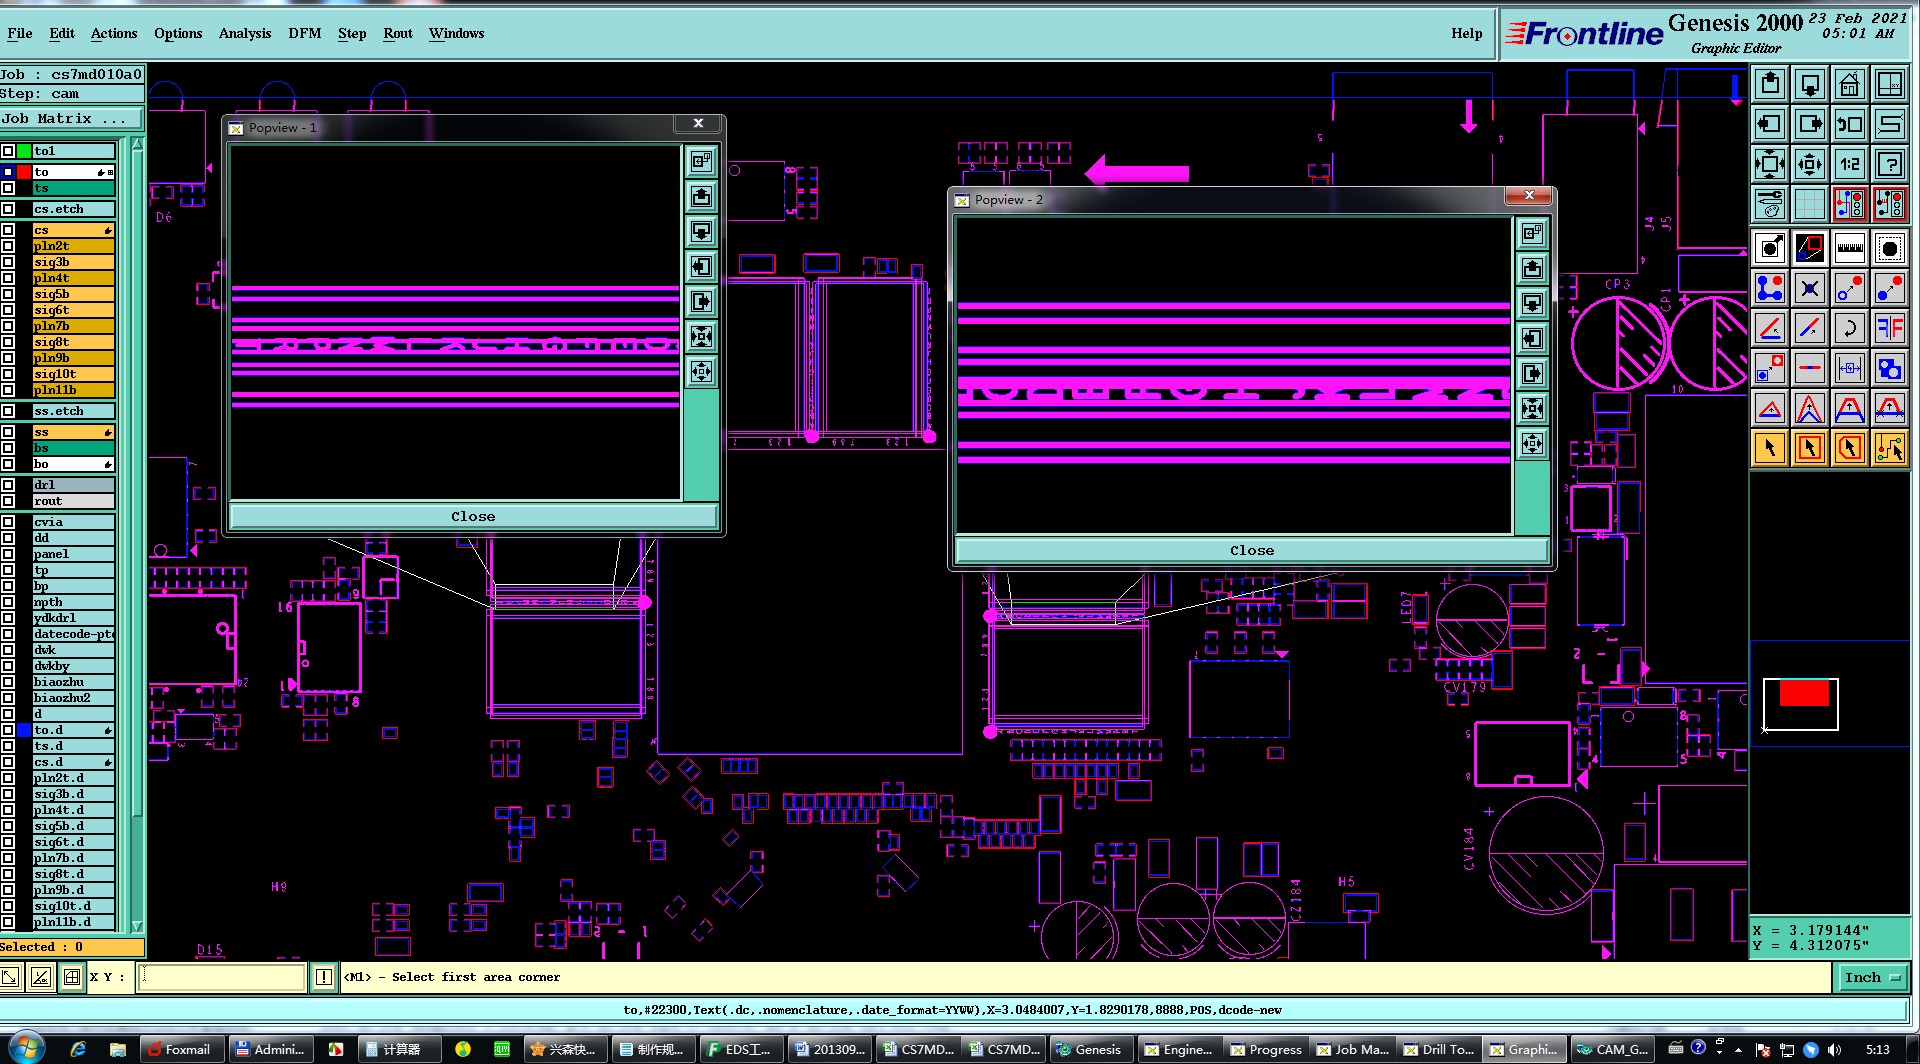The height and width of the screenshot is (1064, 1920).
Task: Click the question mark help icon
Action: [x=1890, y=164]
